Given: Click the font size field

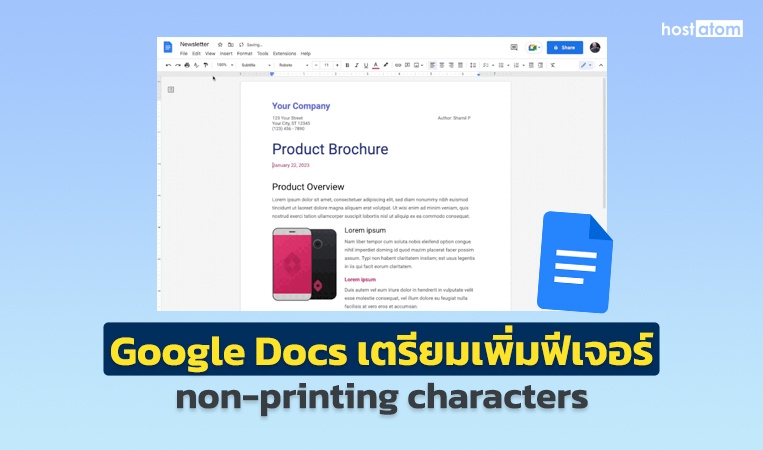Looking at the screenshot, I should coord(327,65).
